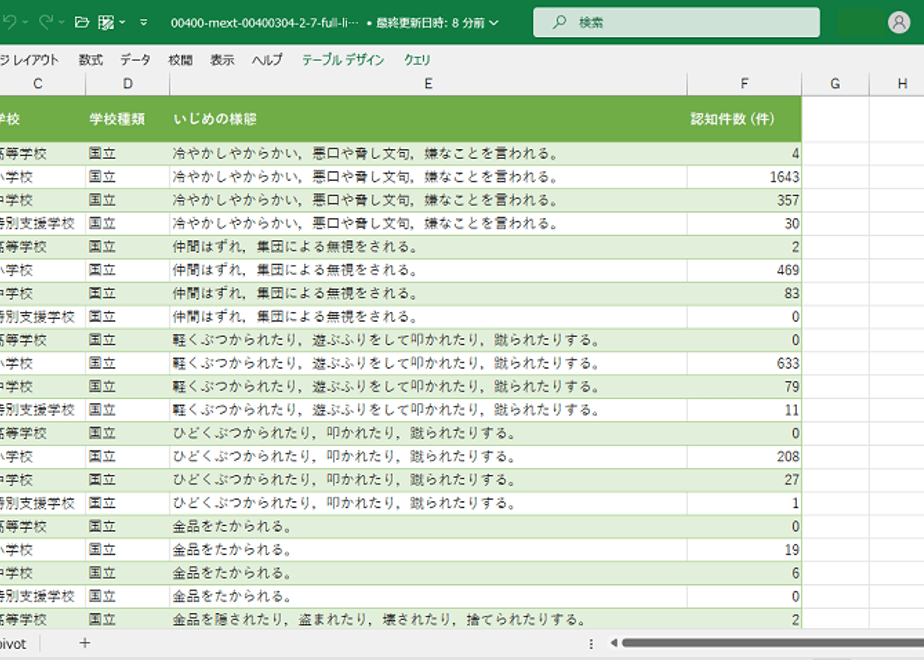
Task: Select the cell with value 6
Action: coord(744,573)
